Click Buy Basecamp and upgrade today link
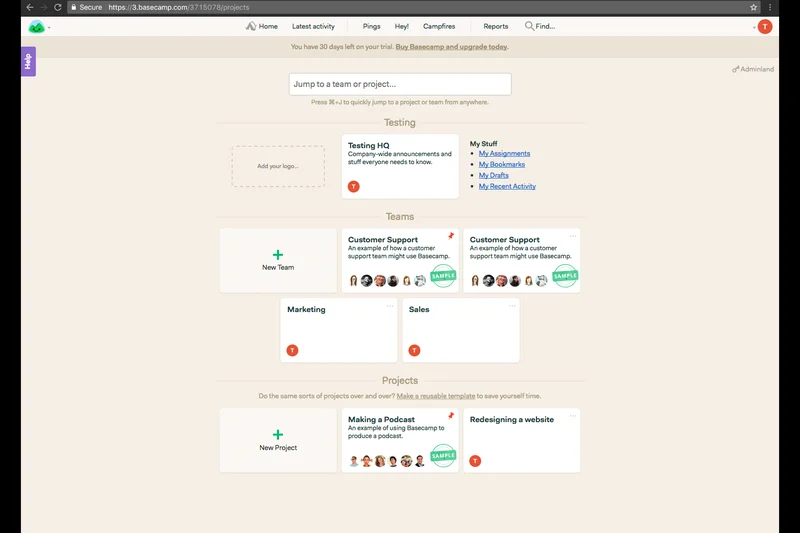The width and height of the screenshot is (800, 533). (x=452, y=47)
